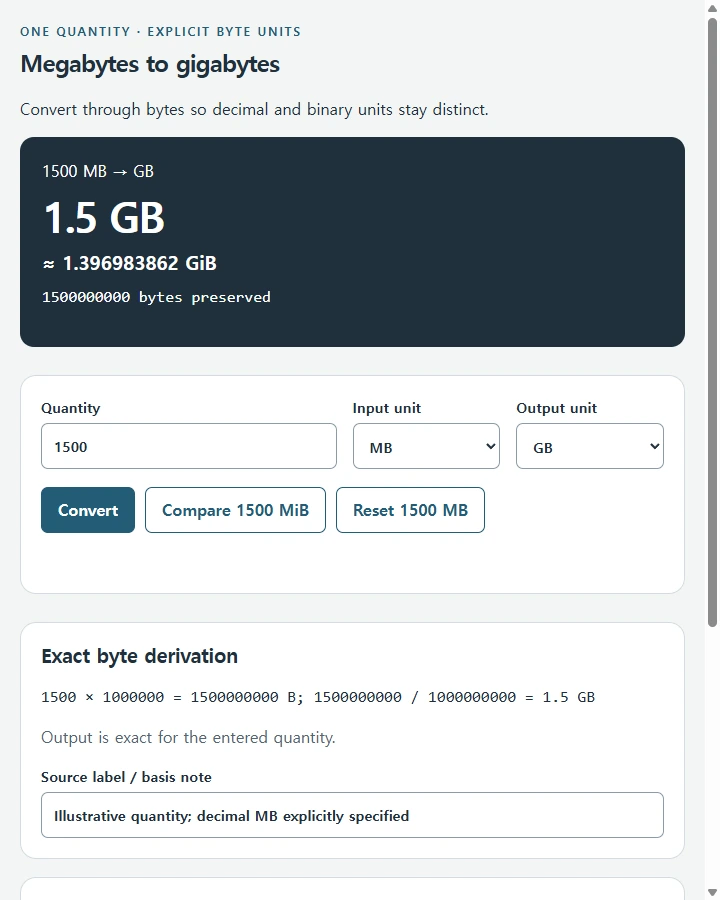Click the derivation formula line

(318, 697)
